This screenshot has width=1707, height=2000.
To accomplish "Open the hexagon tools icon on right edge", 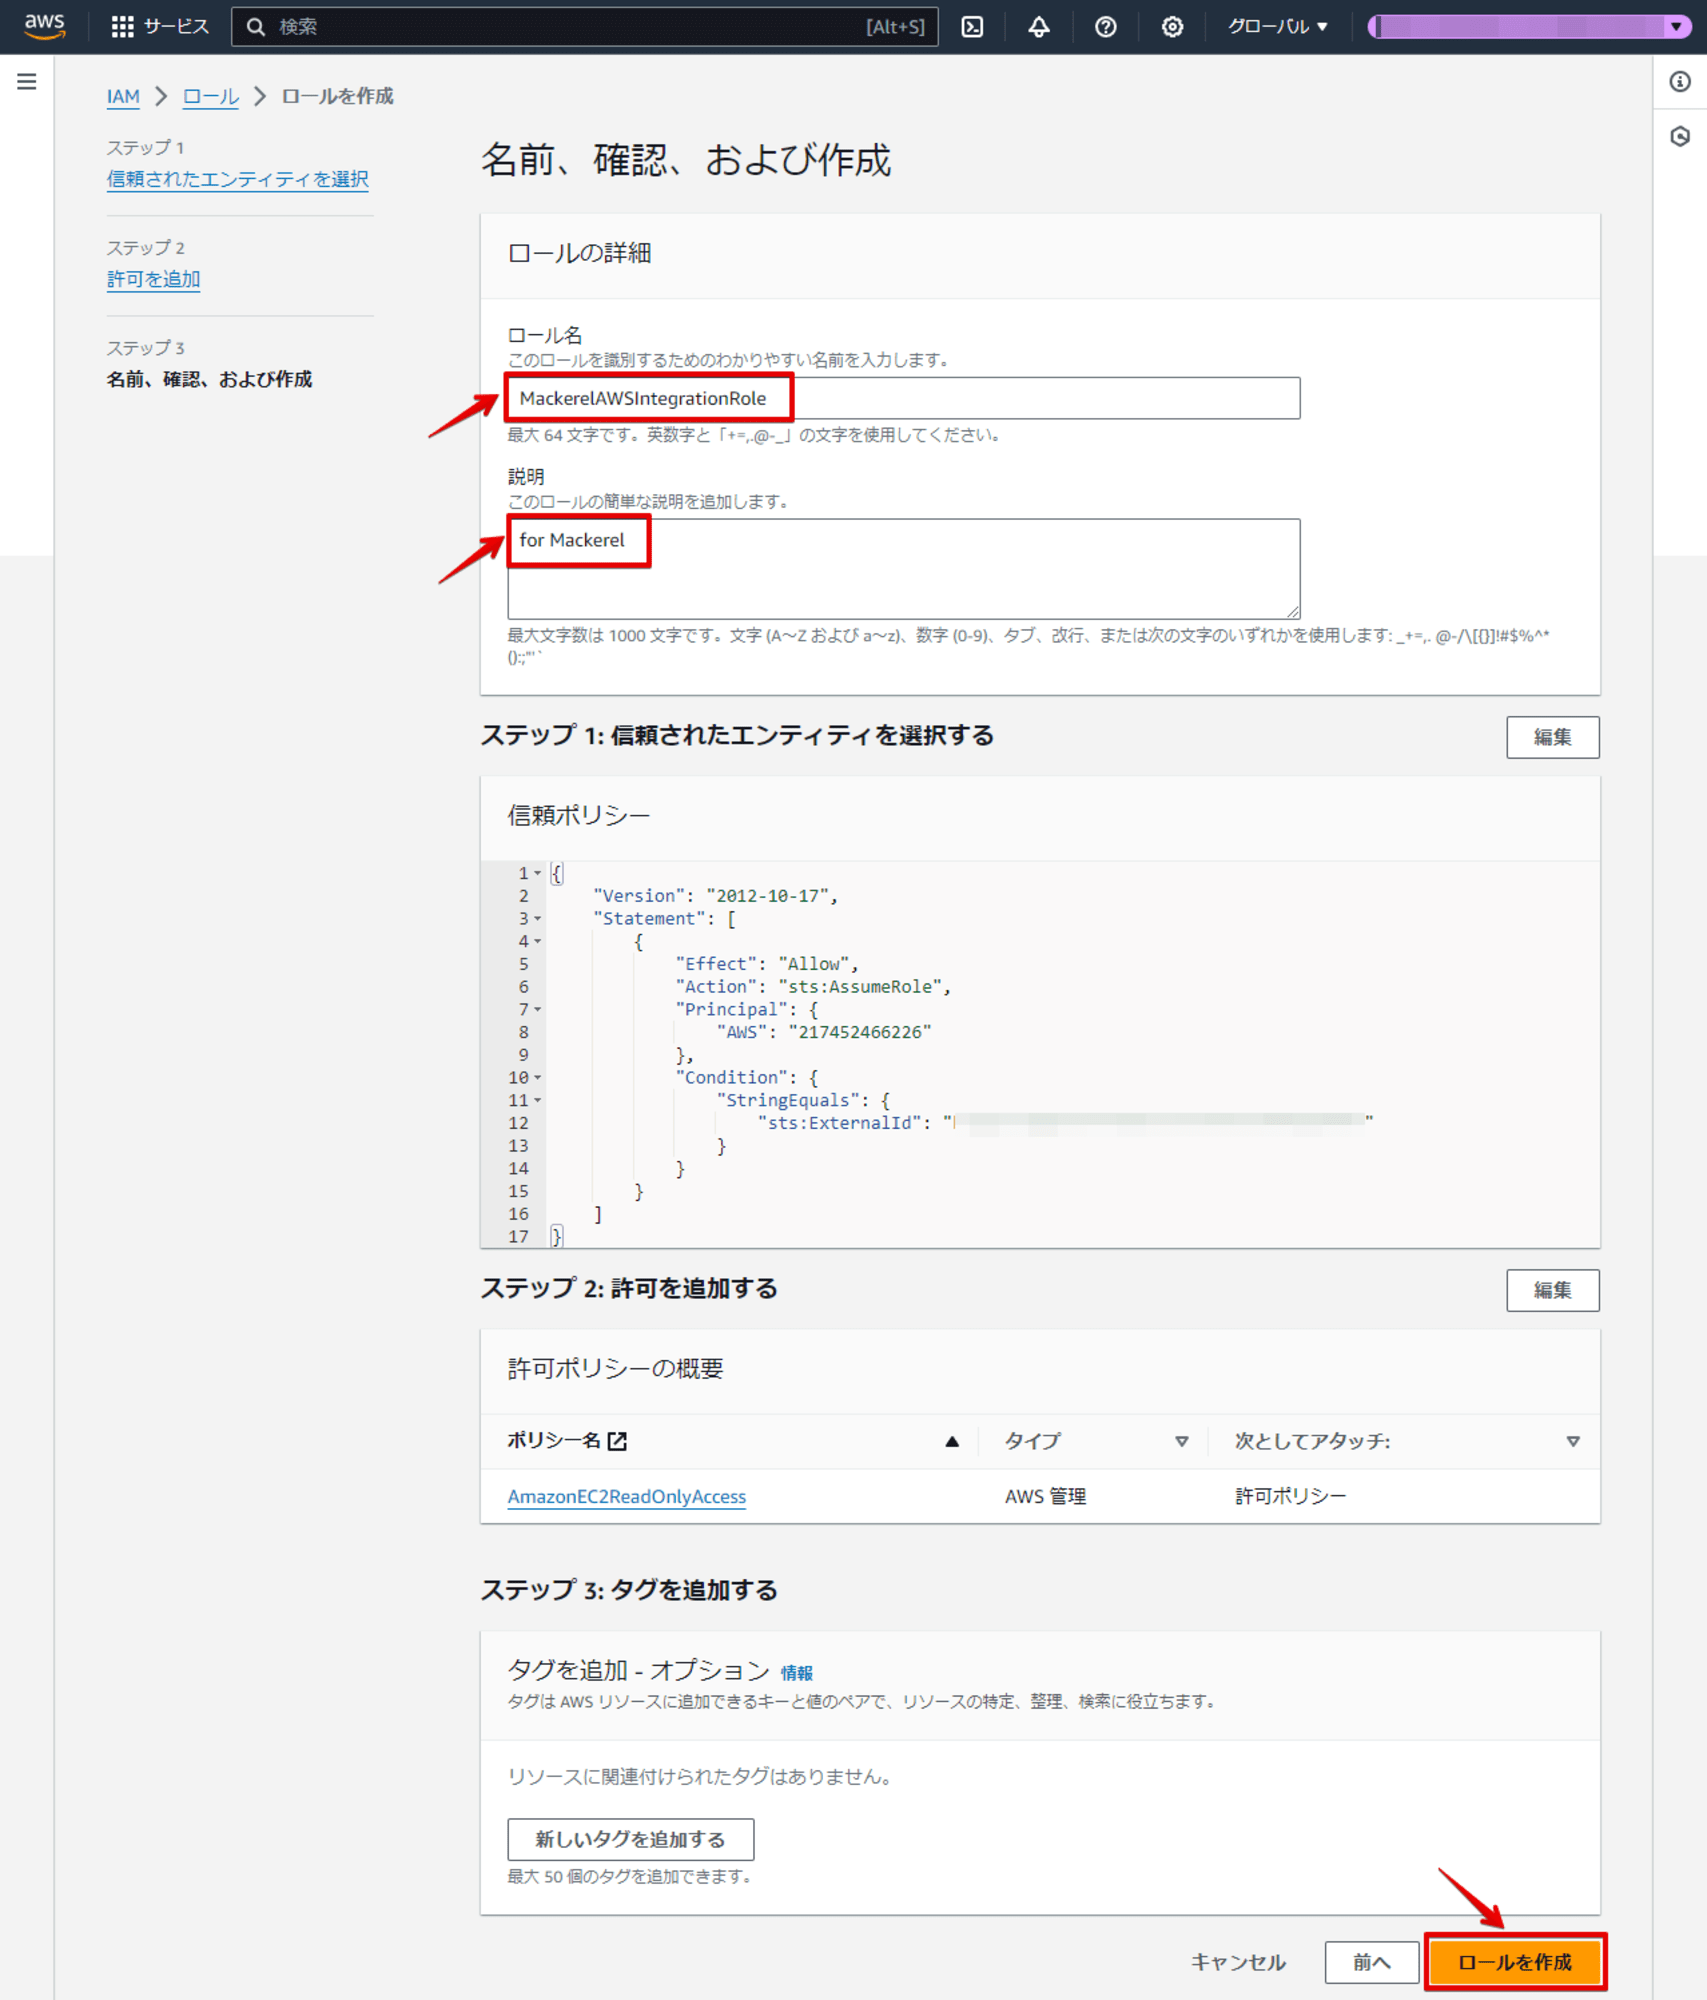I will 1680,136.
